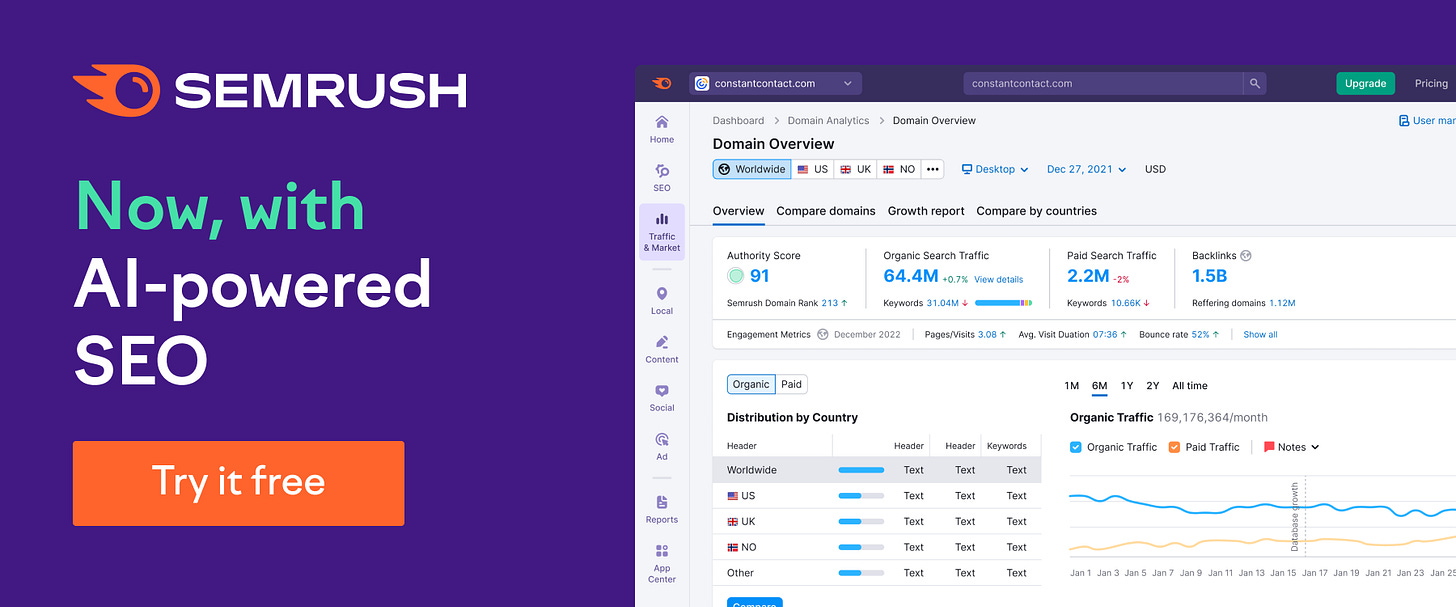Click the Pages/Visits 3.08 metric

tap(966, 334)
